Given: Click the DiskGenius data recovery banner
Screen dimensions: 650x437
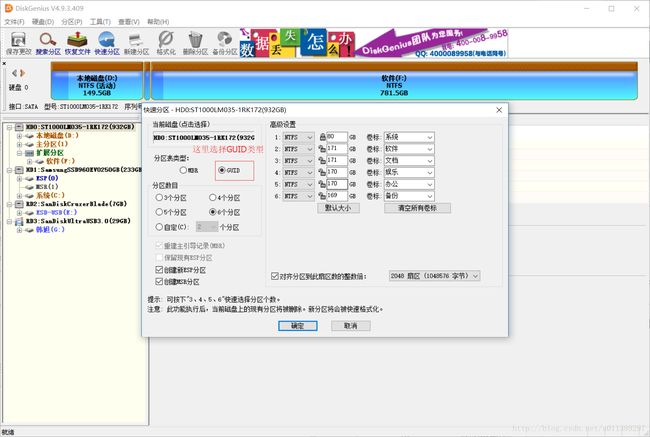Looking at the screenshot, I should click(x=374, y=43).
